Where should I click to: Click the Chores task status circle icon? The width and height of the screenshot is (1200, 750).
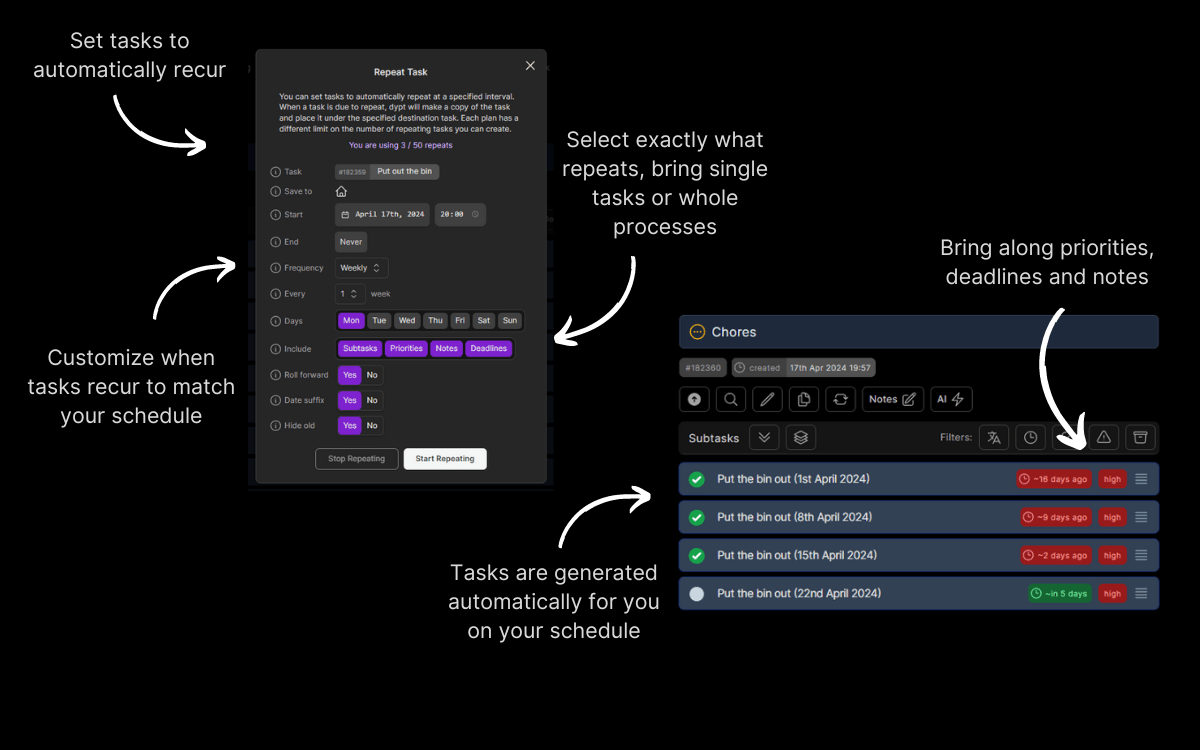[697, 332]
